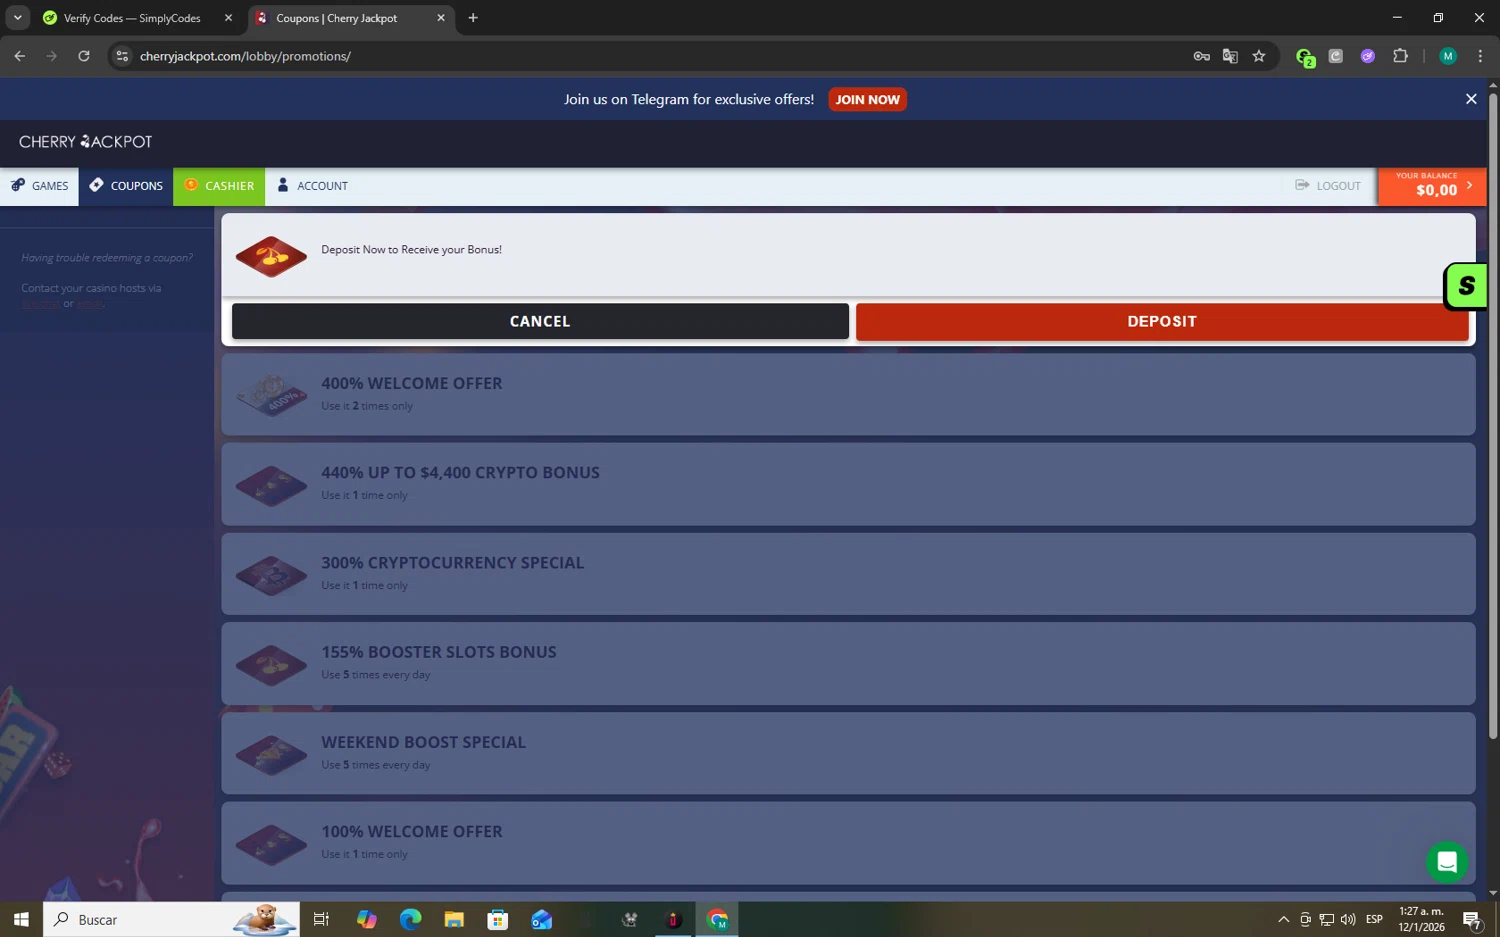Viewport: 1500px width, 937px height.
Task: Select the 440% up to $4,400 Crypto Bonus coupon
Action: point(848,484)
